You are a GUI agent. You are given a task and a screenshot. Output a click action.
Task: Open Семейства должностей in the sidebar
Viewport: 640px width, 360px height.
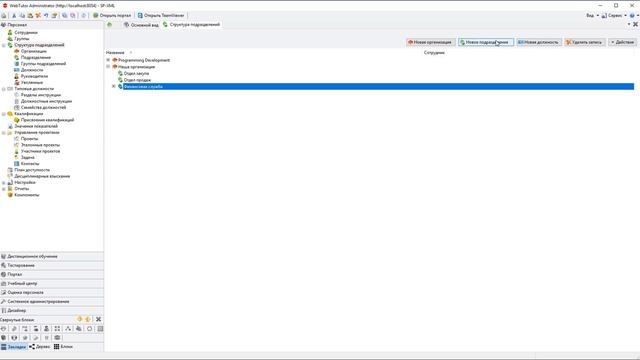[x=43, y=107]
